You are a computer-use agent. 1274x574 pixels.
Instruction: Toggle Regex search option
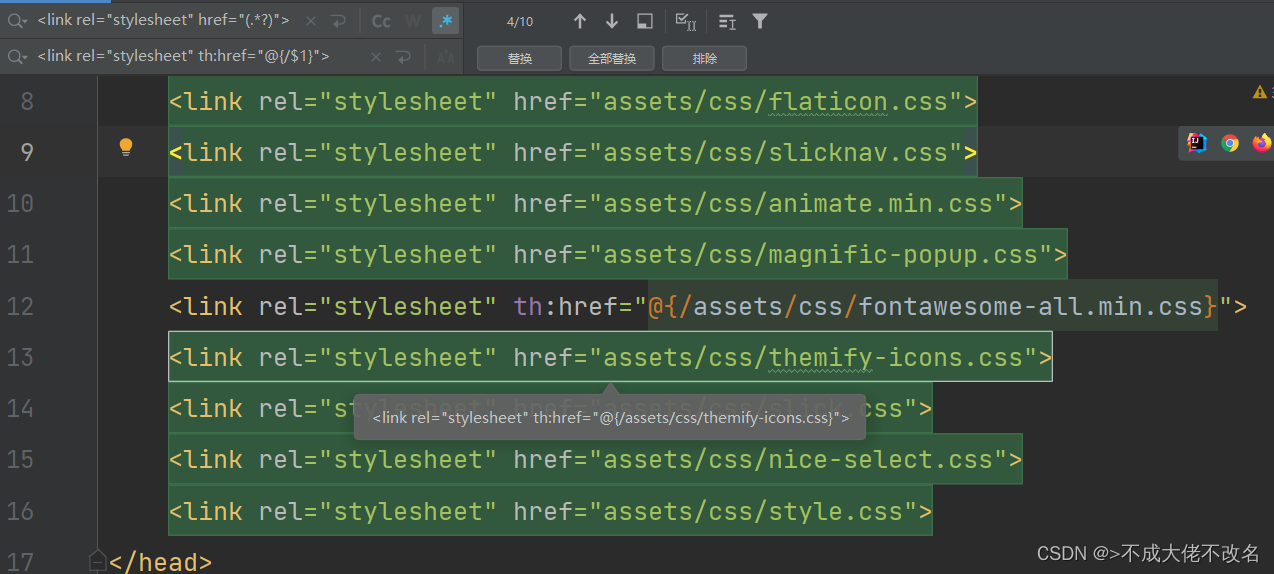pos(445,21)
